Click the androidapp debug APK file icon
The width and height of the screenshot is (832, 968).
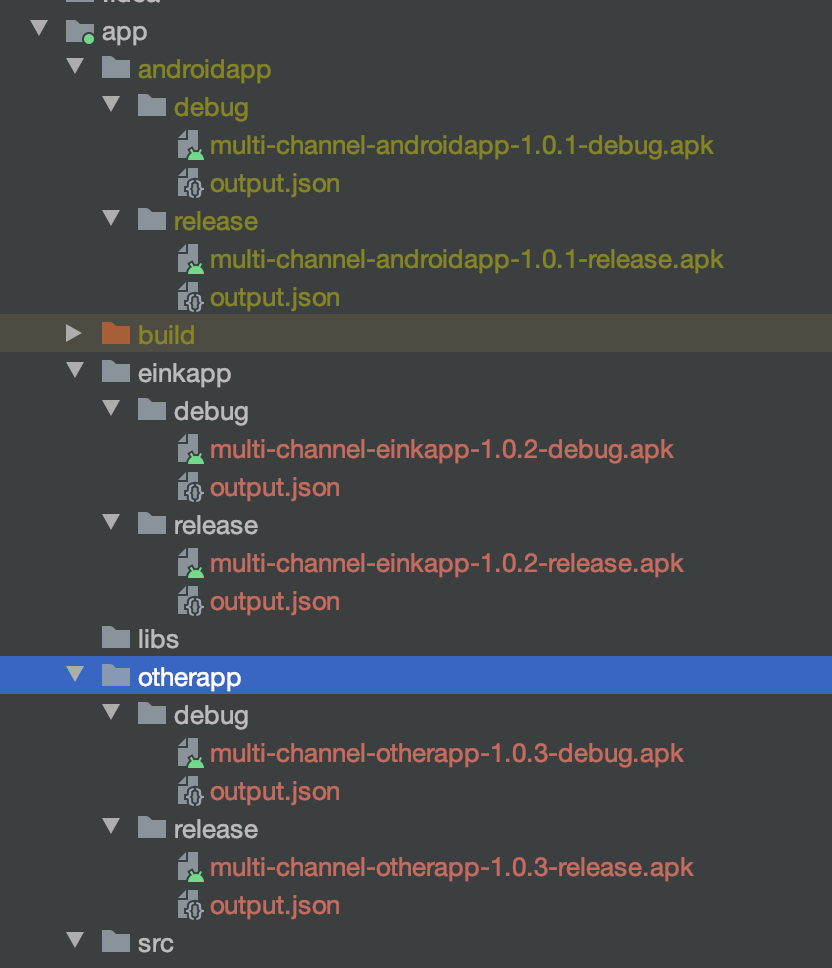tap(191, 146)
